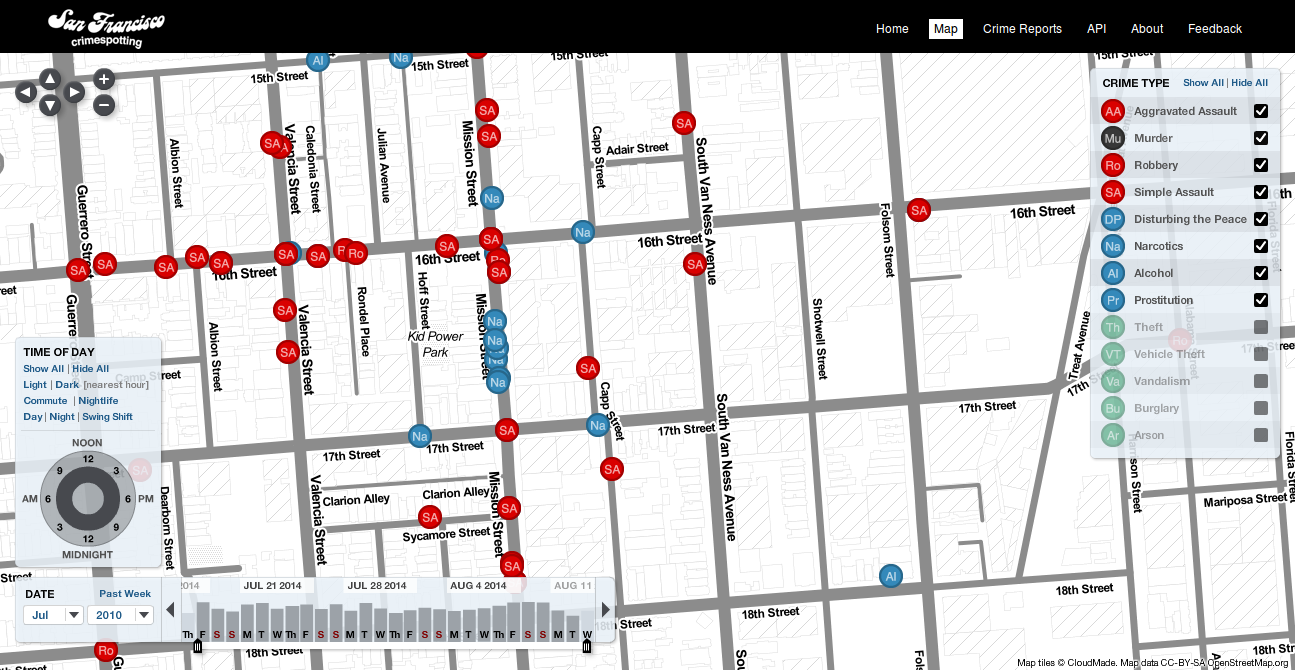Select the Commute time filter

[x=46, y=401]
